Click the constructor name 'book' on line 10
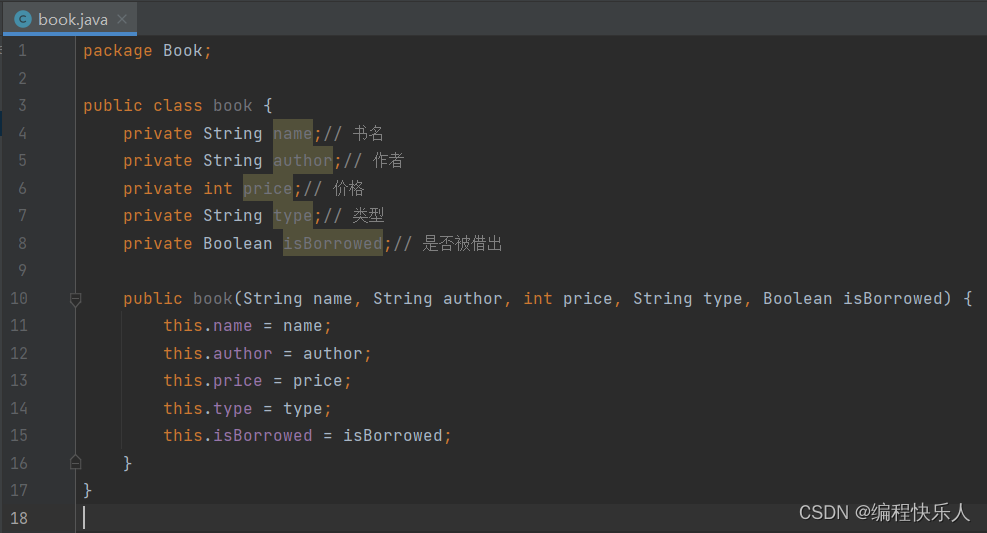This screenshot has width=987, height=533. click(213, 298)
